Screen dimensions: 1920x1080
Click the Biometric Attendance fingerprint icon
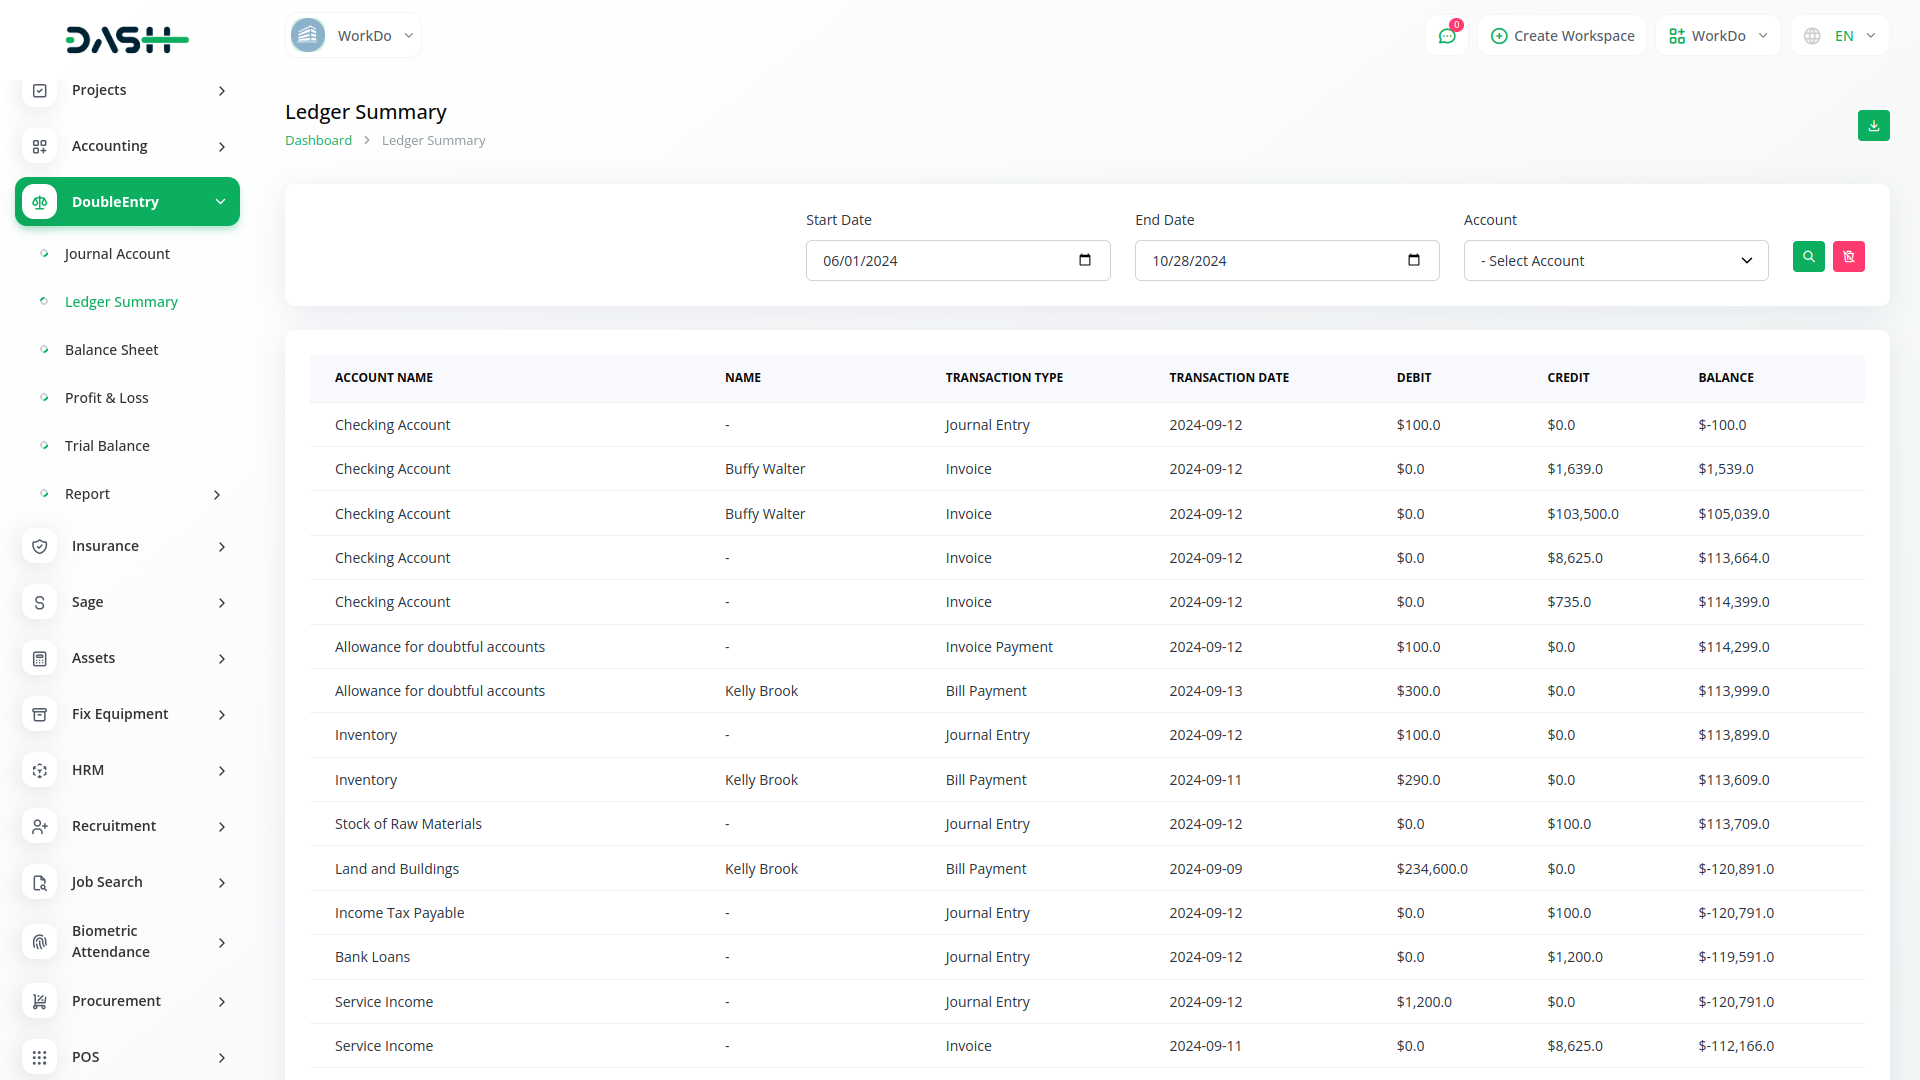[40, 942]
